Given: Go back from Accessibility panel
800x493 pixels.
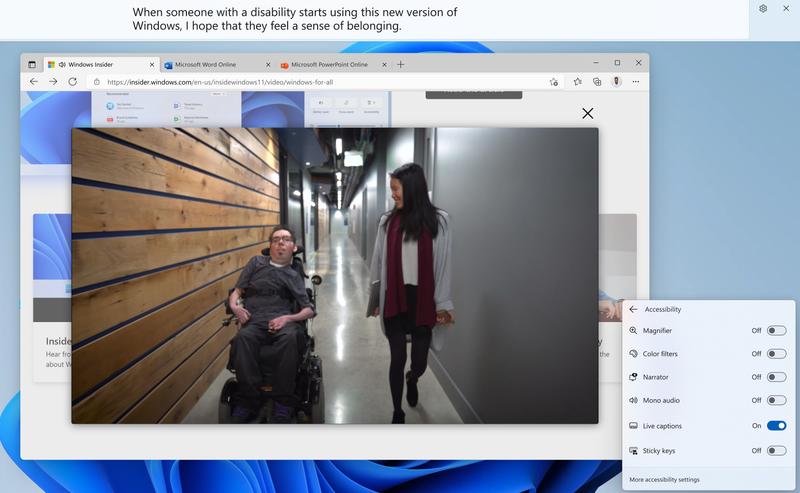Looking at the screenshot, I should pos(633,309).
